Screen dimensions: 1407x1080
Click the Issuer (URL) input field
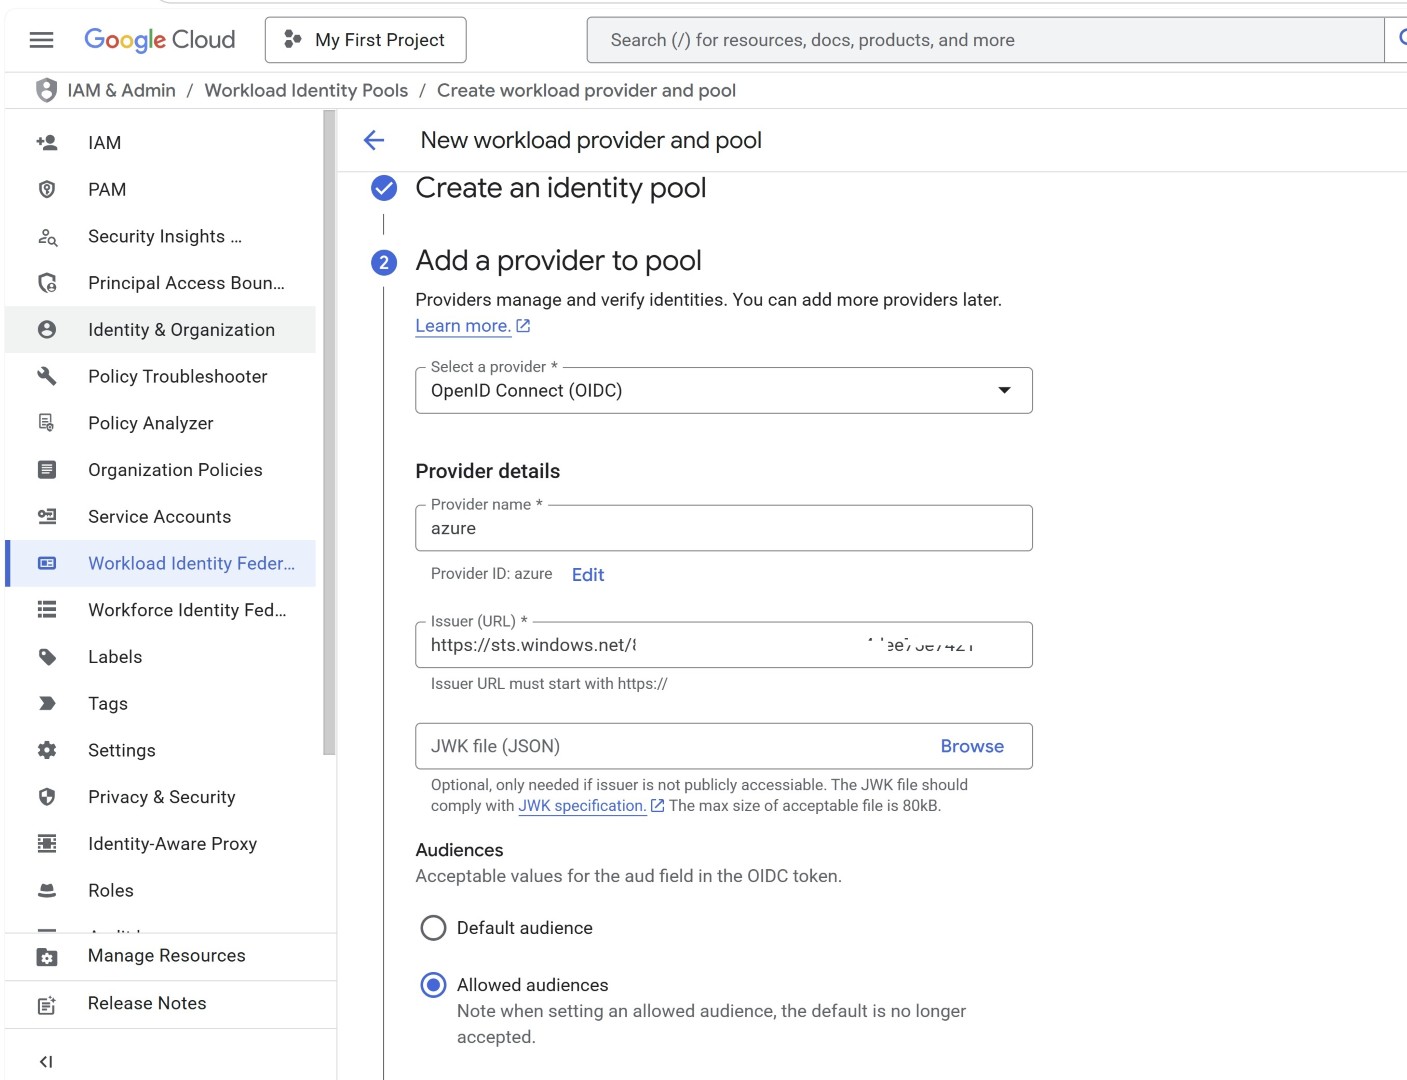tap(724, 645)
